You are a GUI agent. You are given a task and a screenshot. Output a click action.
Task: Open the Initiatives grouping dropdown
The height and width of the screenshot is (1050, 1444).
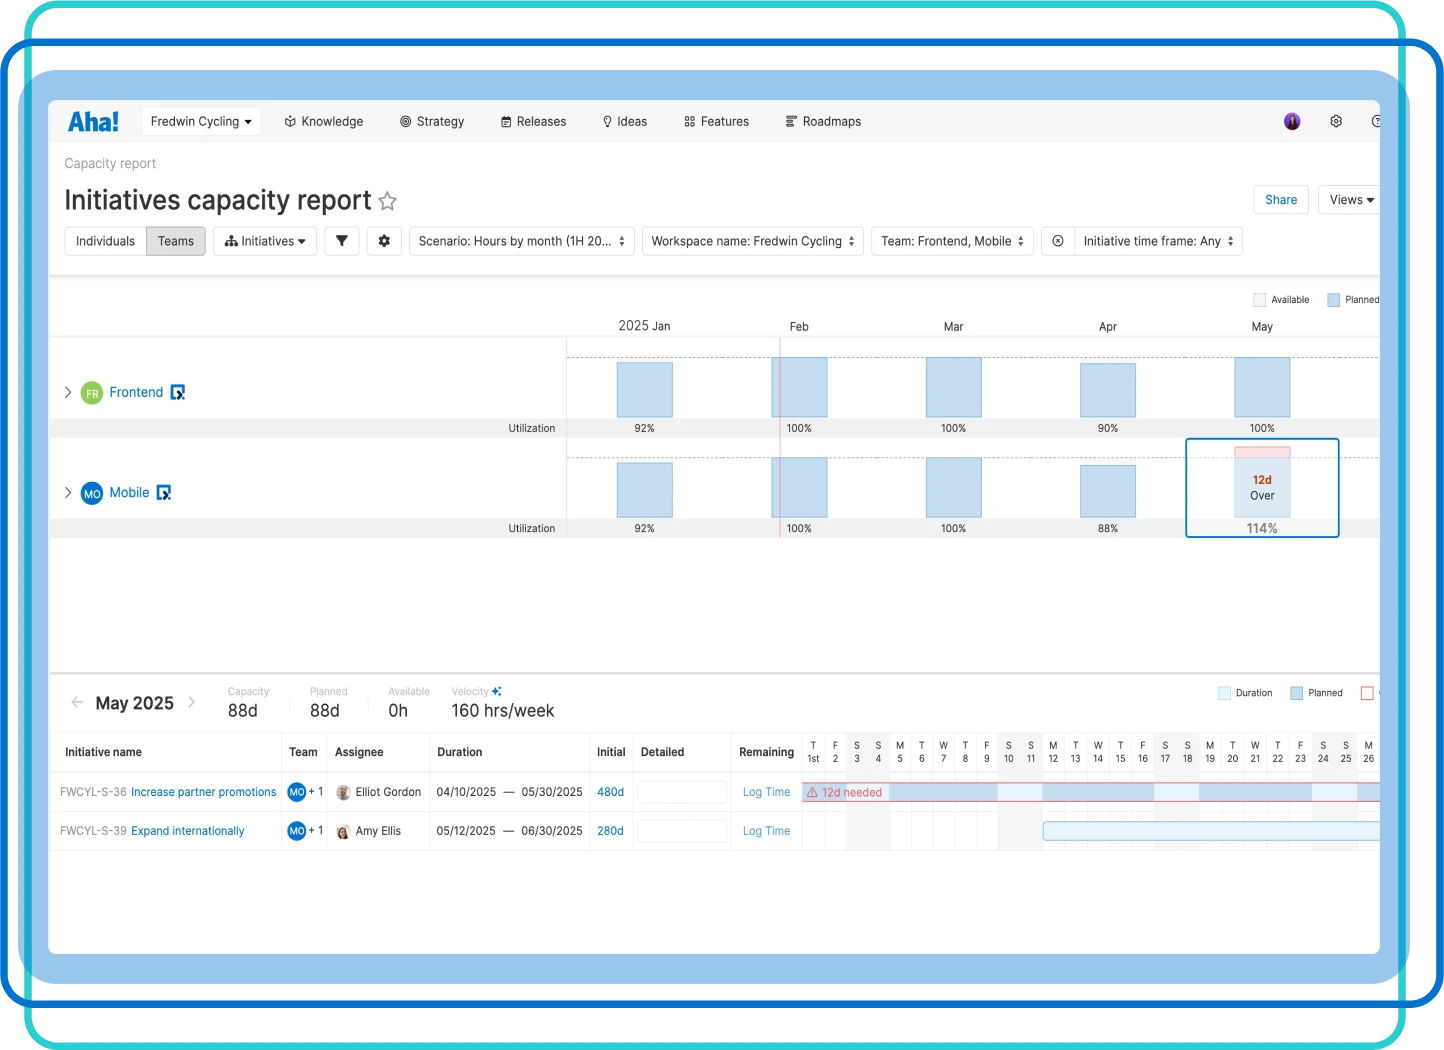[x=265, y=241]
